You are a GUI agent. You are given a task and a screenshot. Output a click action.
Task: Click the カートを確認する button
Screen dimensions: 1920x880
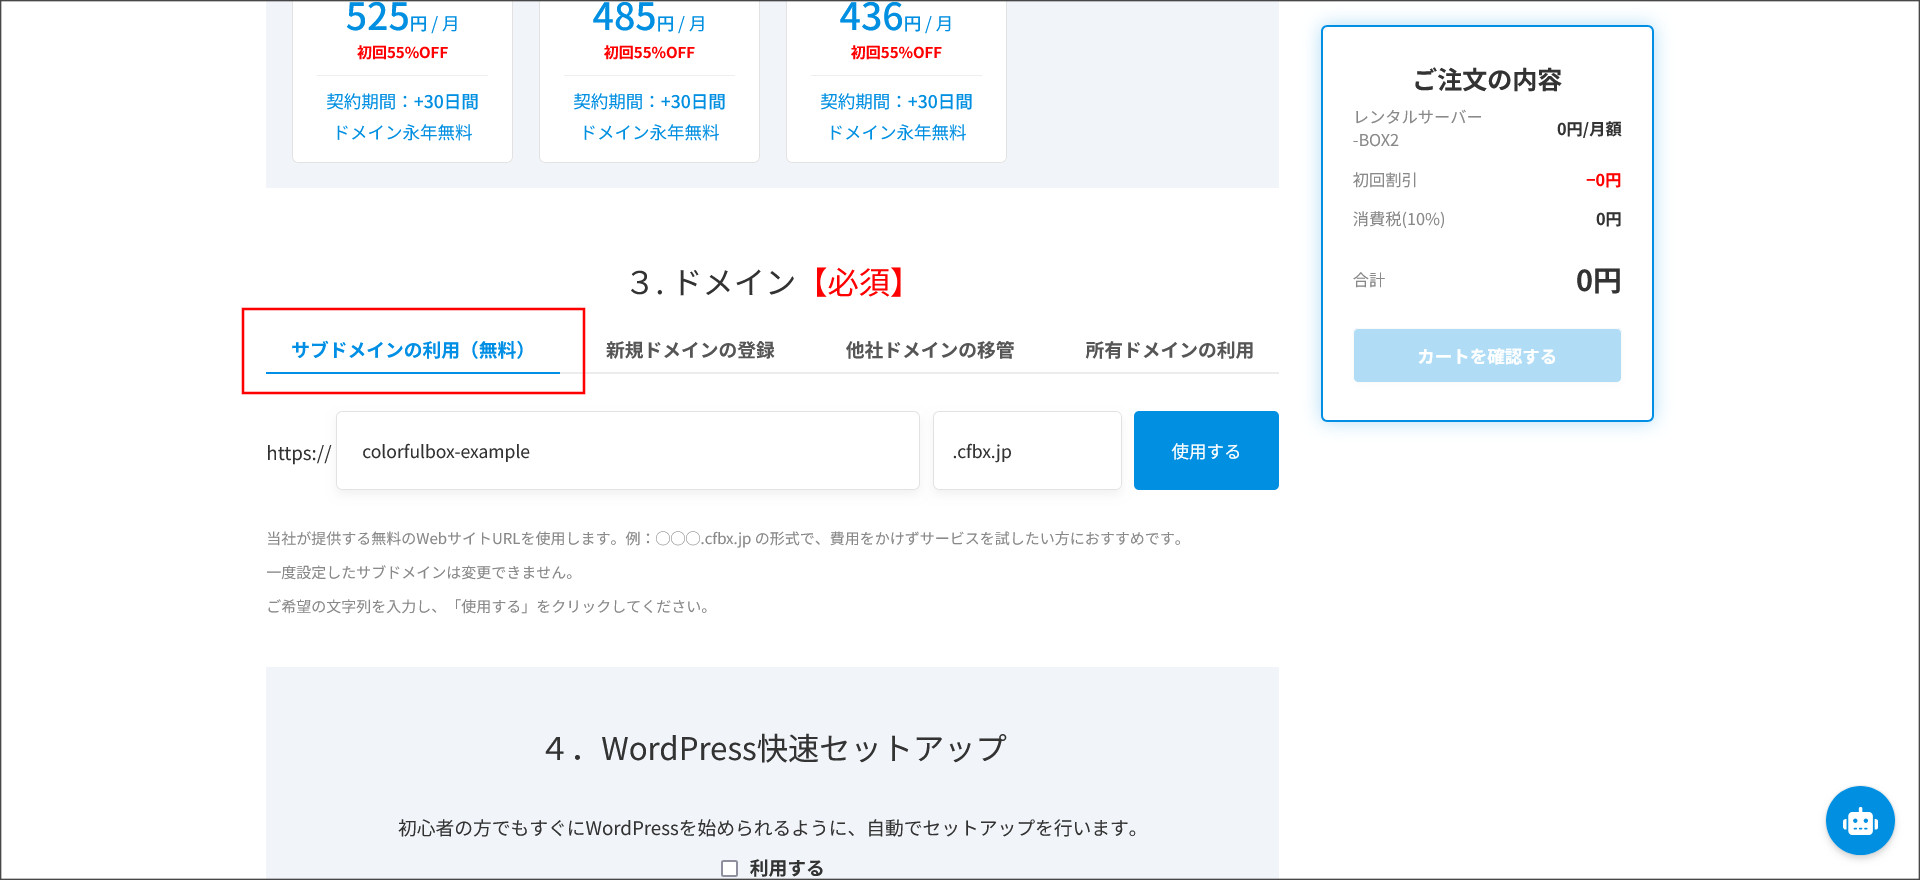click(1486, 356)
